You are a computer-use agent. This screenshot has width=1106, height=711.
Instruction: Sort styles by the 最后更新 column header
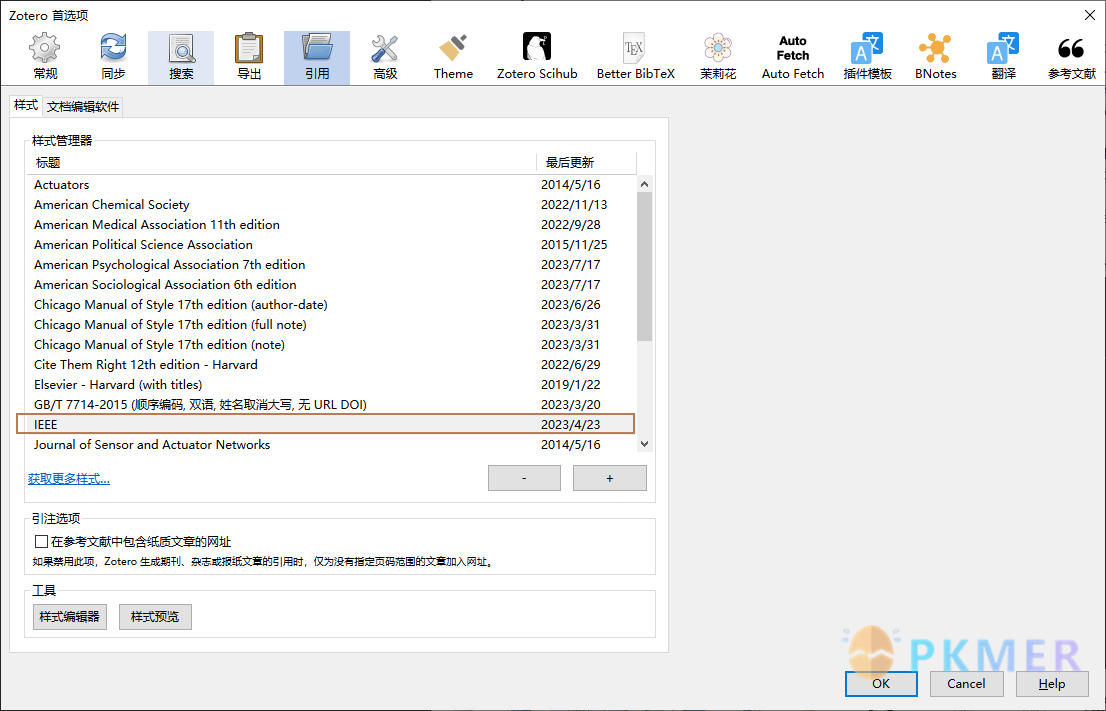pos(586,163)
